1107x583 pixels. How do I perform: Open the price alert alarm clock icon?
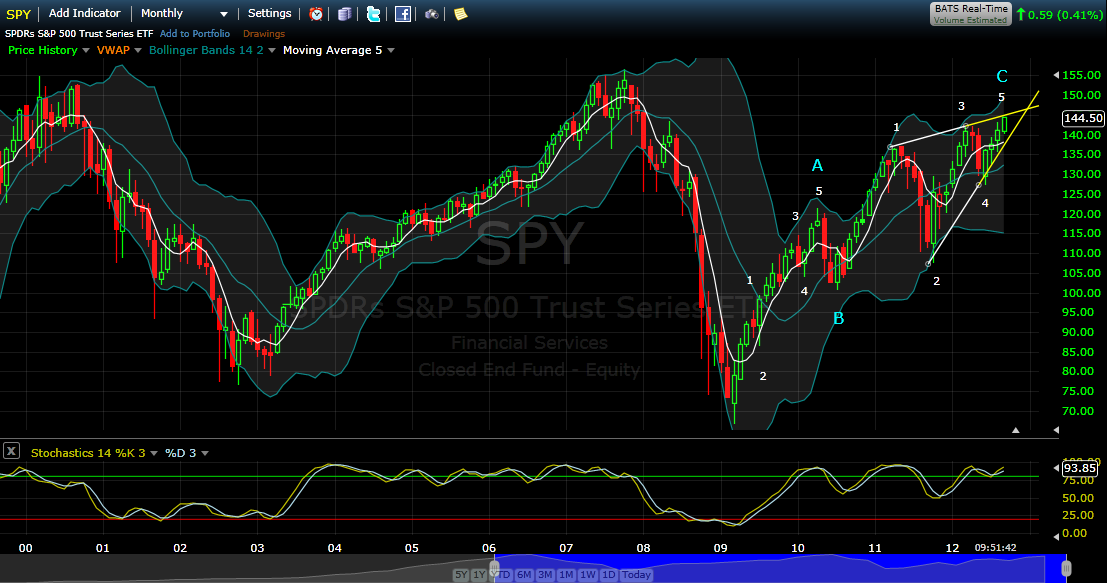316,14
